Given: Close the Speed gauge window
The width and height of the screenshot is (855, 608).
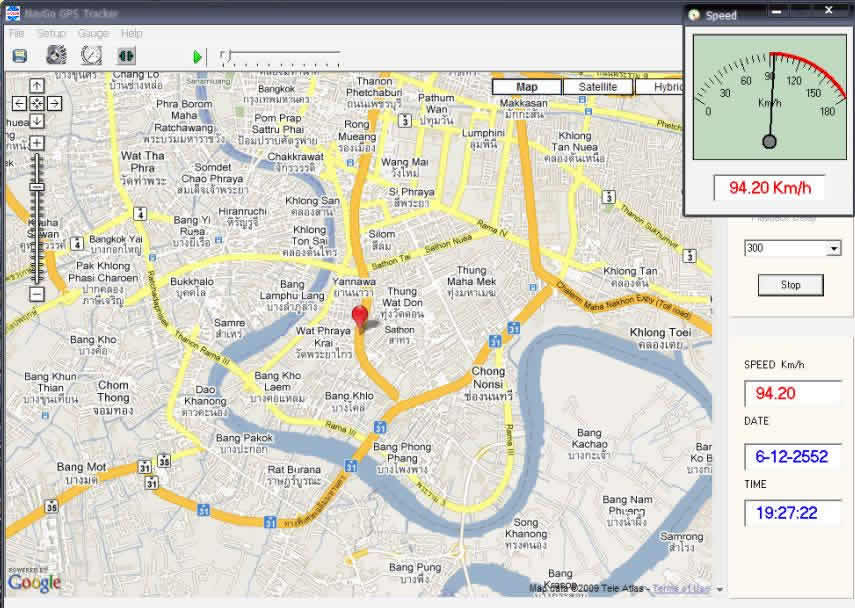Looking at the screenshot, I should coord(829,10).
